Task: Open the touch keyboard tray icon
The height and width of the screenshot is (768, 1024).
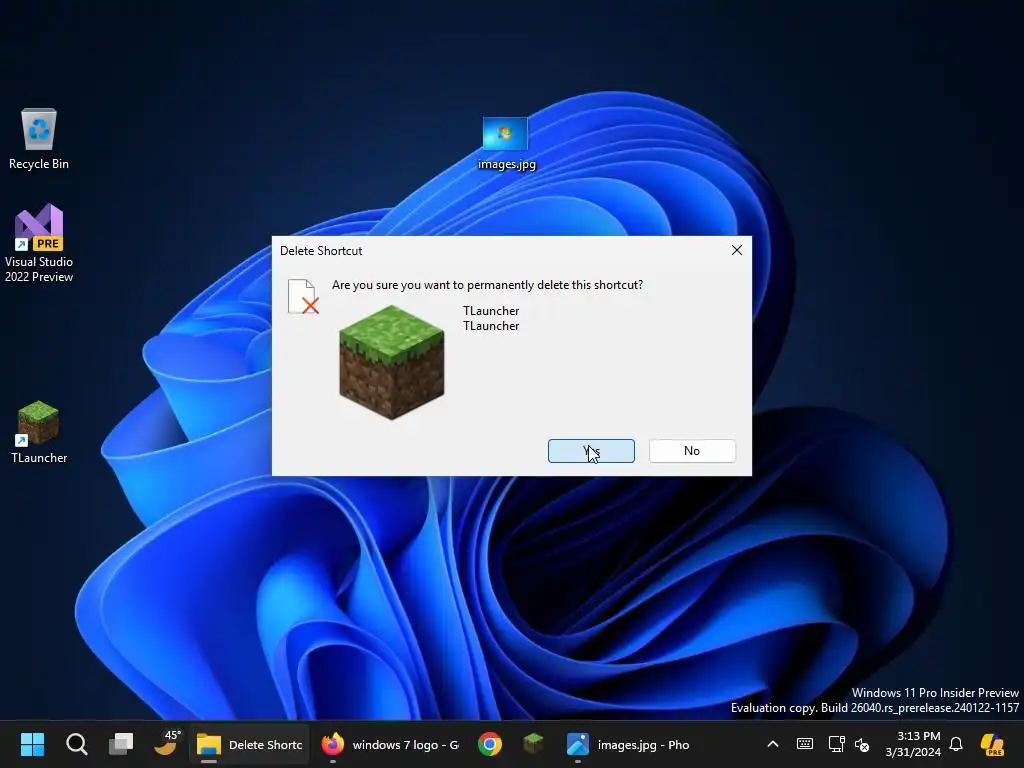Action: click(805, 744)
